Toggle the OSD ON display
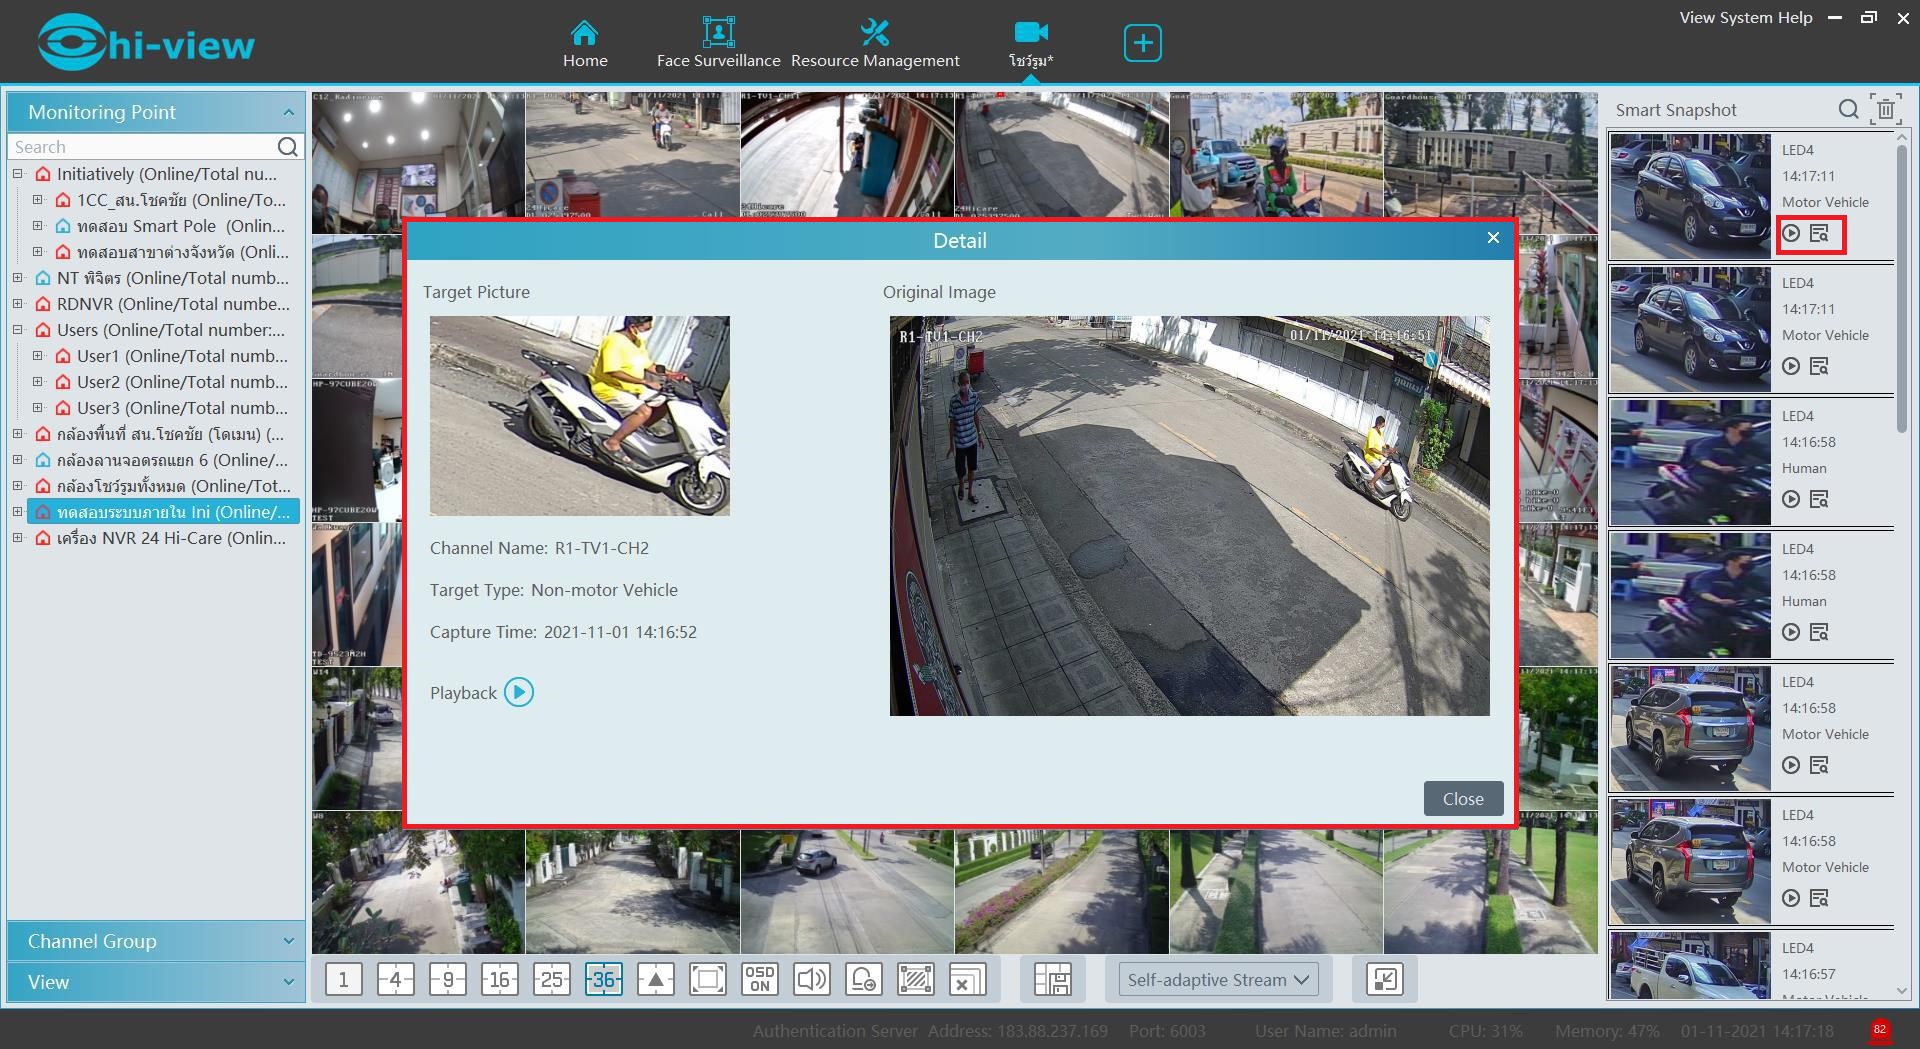The image size is (1920, 1049). click(x=760, y=980)
